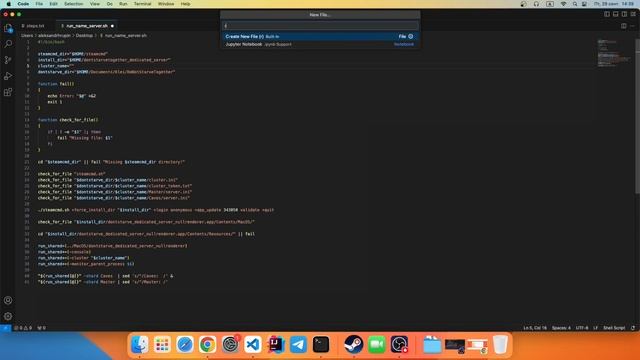
Task: Change LF end of line sequence
Action: tap(596, 328)
